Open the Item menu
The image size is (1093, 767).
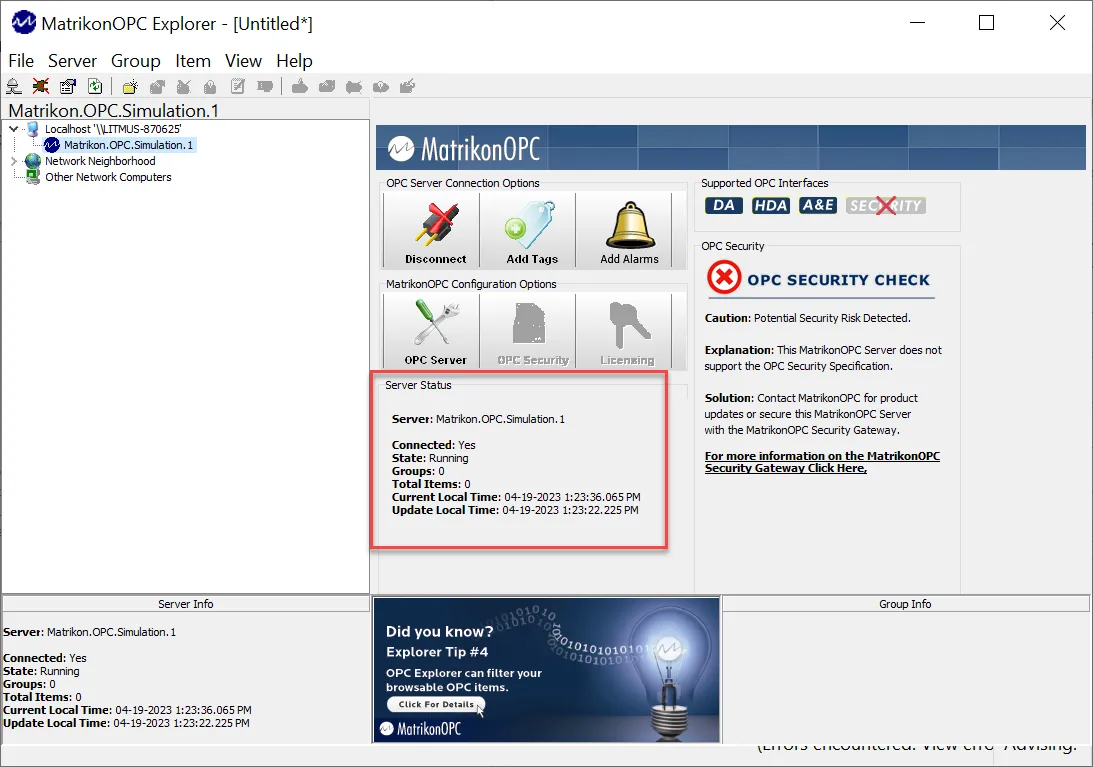coord(192,61)
